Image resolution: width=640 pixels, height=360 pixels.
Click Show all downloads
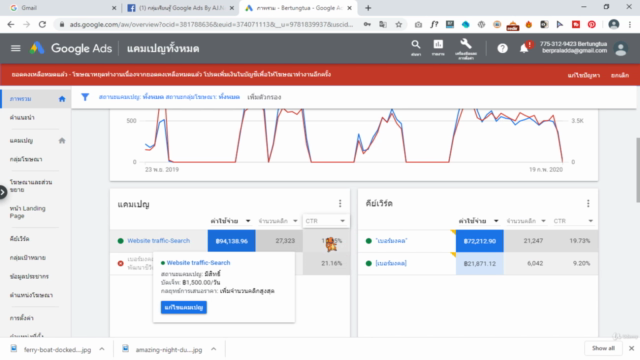point(603,348)
